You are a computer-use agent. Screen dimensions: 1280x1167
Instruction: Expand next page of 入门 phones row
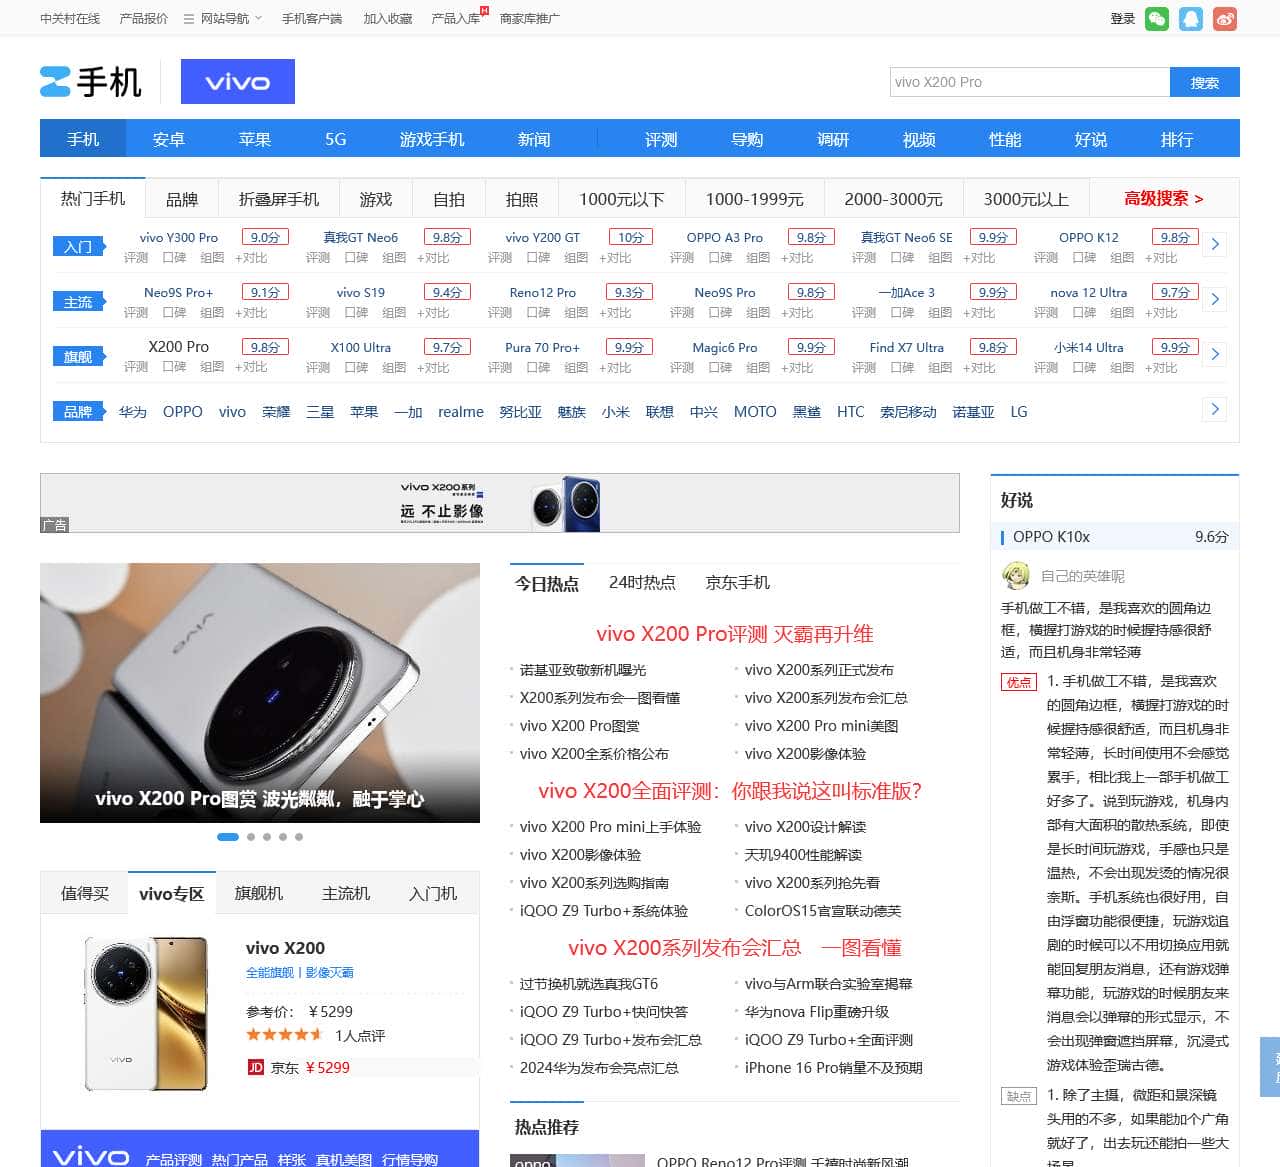(x=1215, y=244)
